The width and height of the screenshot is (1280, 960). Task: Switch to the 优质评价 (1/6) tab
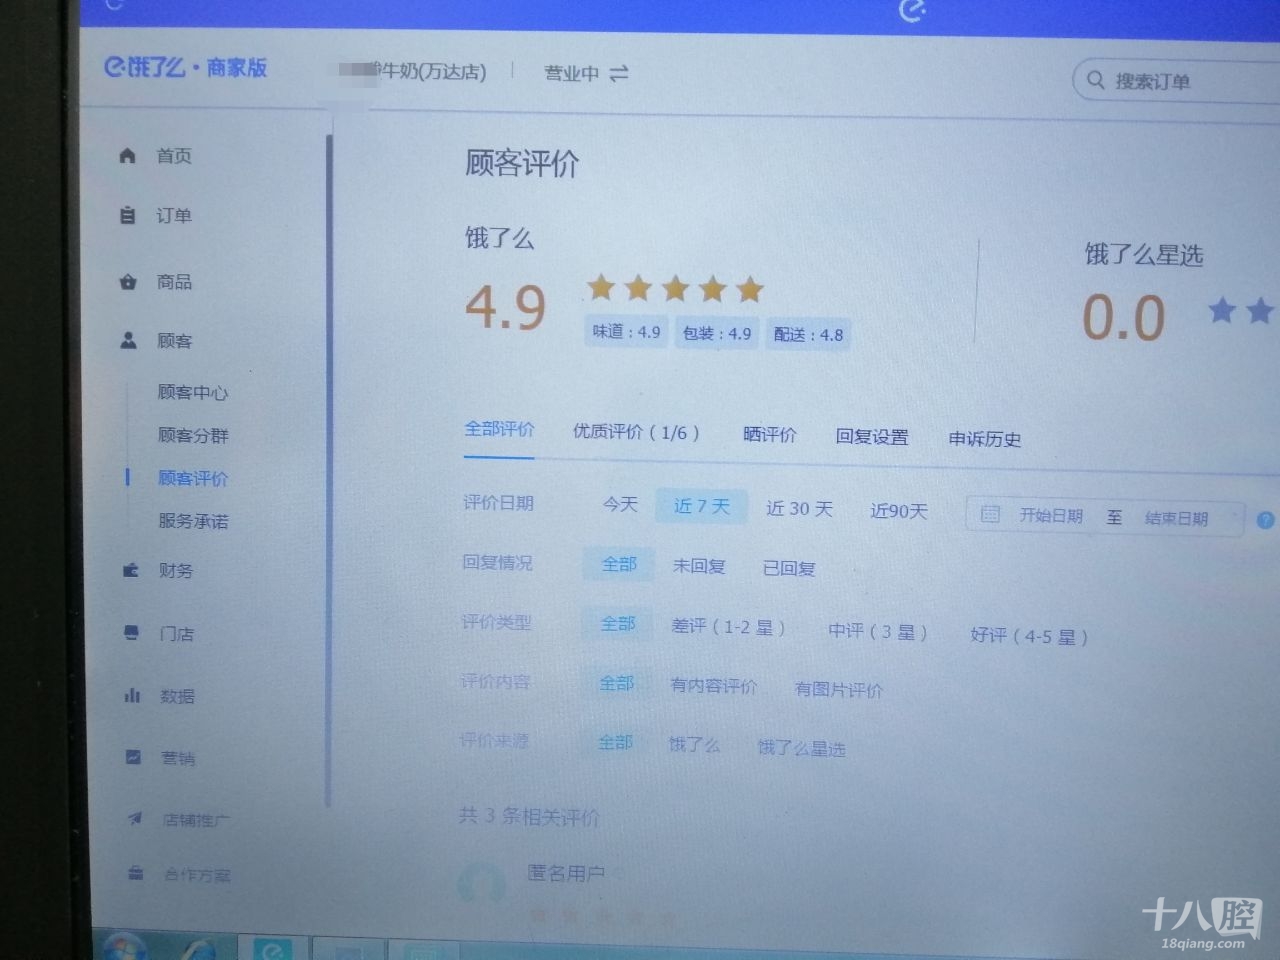[x=636, y=432]
